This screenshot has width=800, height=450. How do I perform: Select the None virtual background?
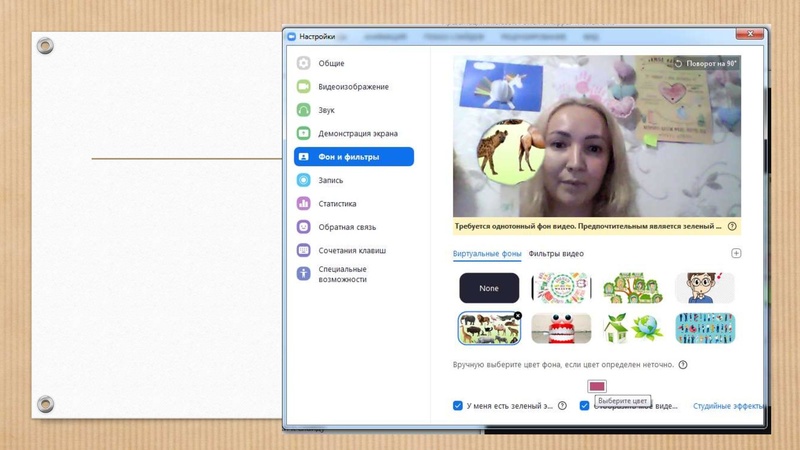click(489, 288)
